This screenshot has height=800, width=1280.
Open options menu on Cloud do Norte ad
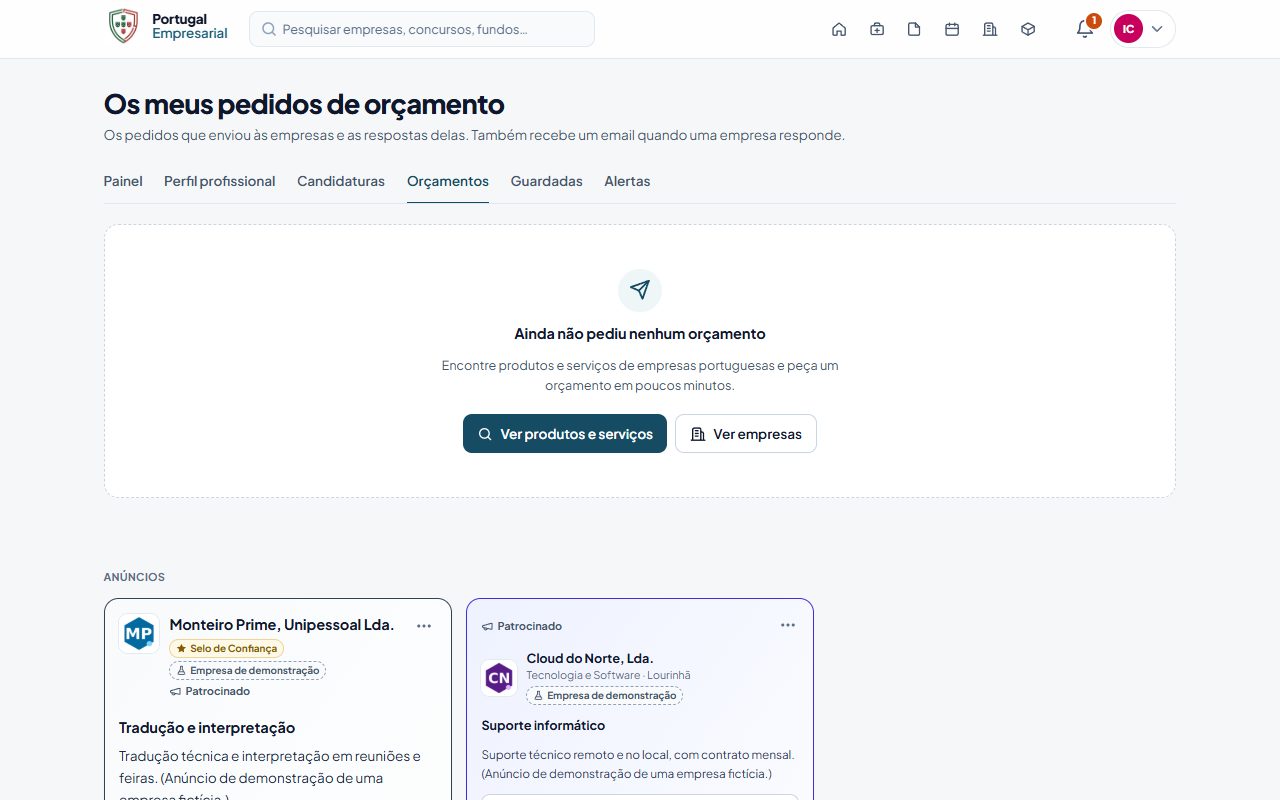(x=788, y=625)
